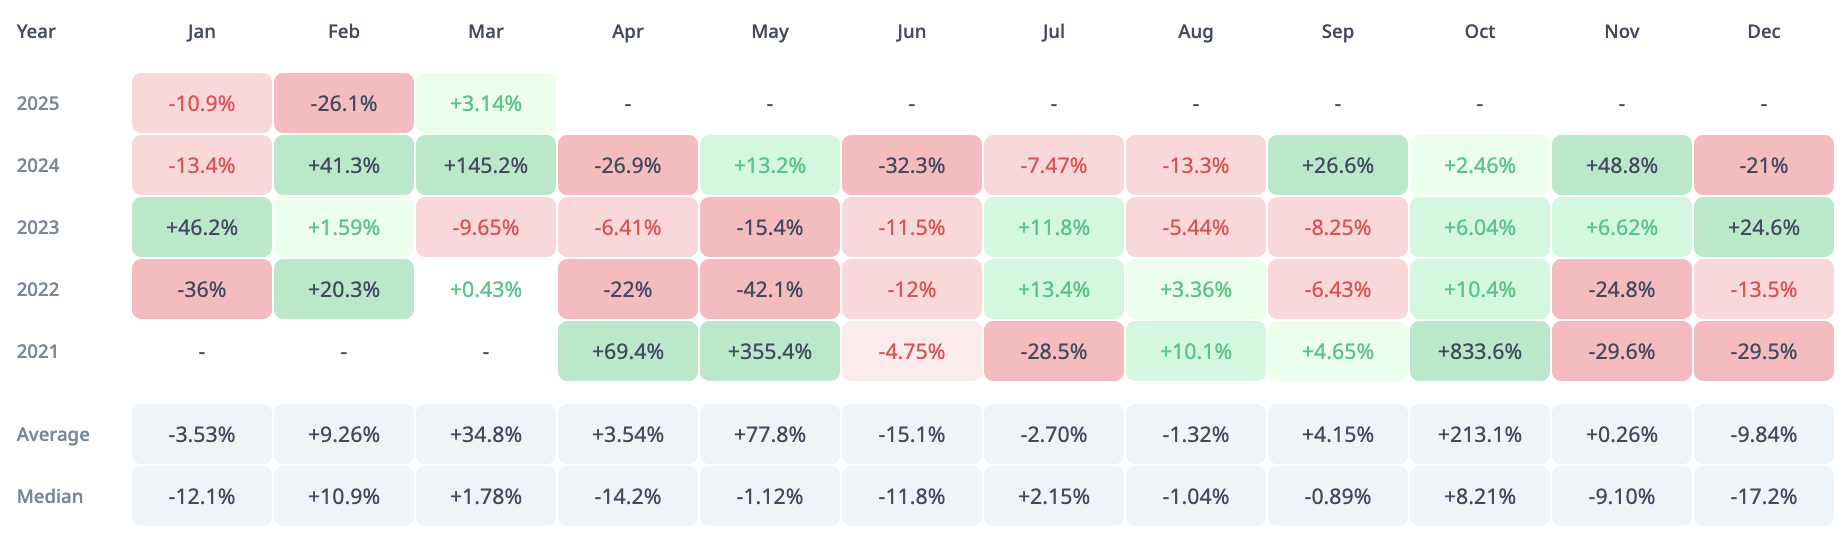This screenshot has height=540, width=1848.
Task: Select the October average +213.1% cell
Action: 1480,434
